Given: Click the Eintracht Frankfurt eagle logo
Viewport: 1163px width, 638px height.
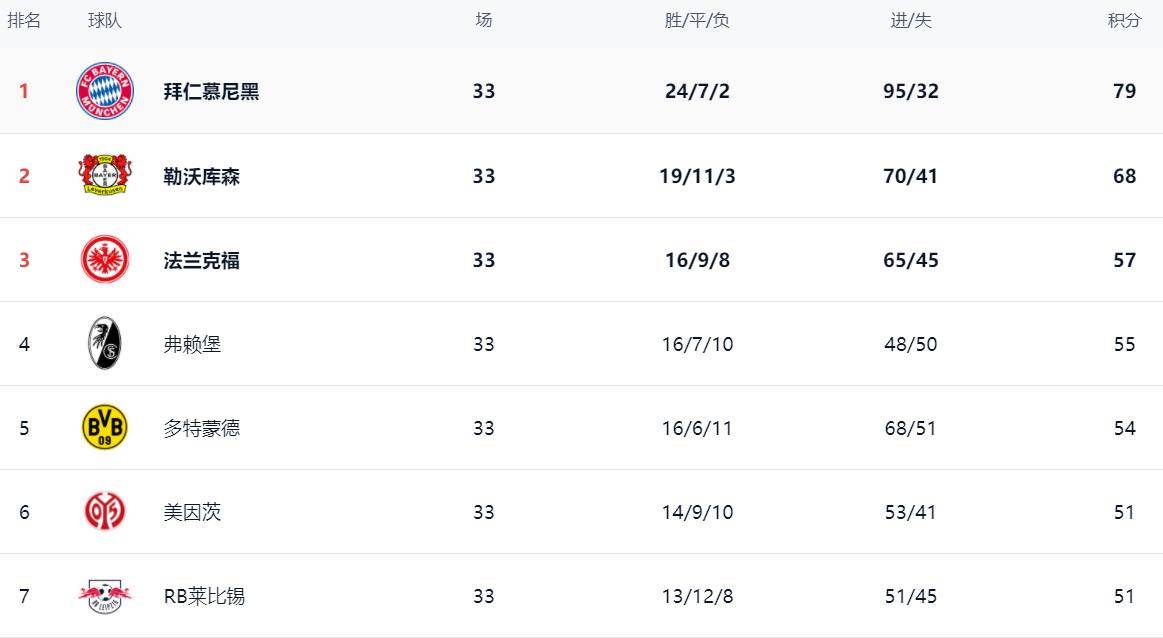Looking at the screenshot, I should pos(105,260).
